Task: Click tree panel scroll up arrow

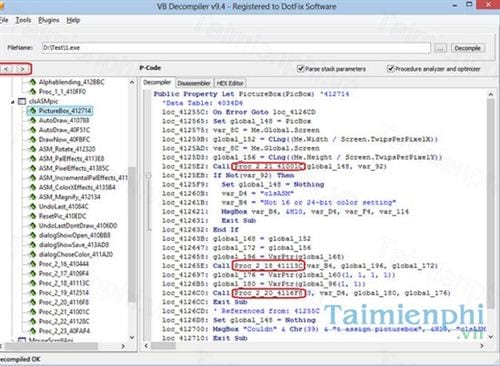Action: tap(132, 82)
